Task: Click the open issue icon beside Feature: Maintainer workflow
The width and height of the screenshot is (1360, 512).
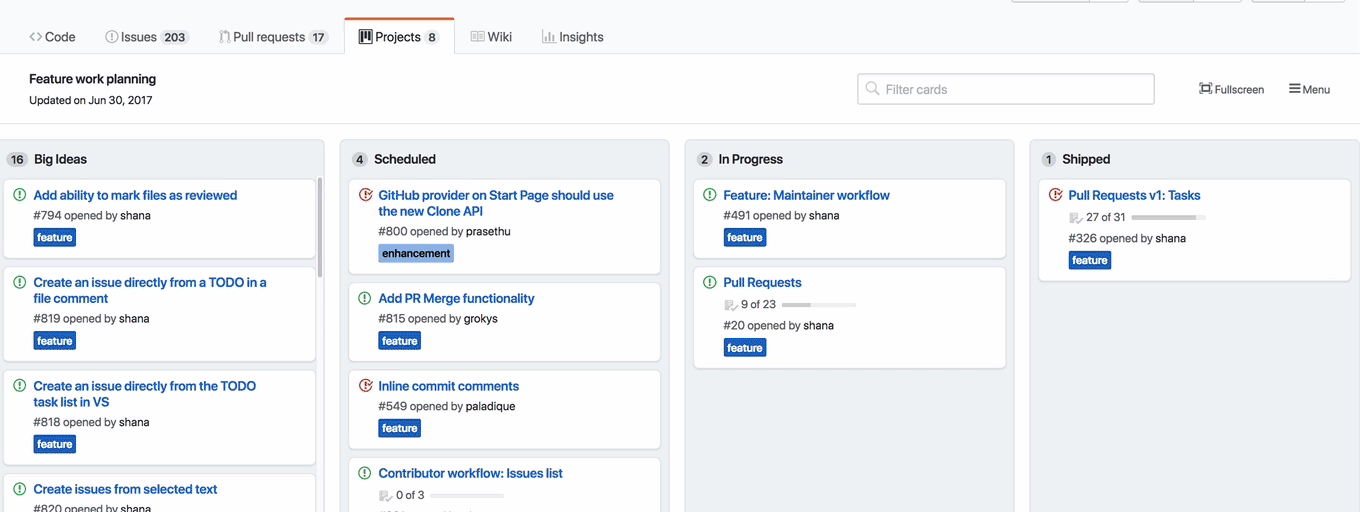Action: (710, 196)
